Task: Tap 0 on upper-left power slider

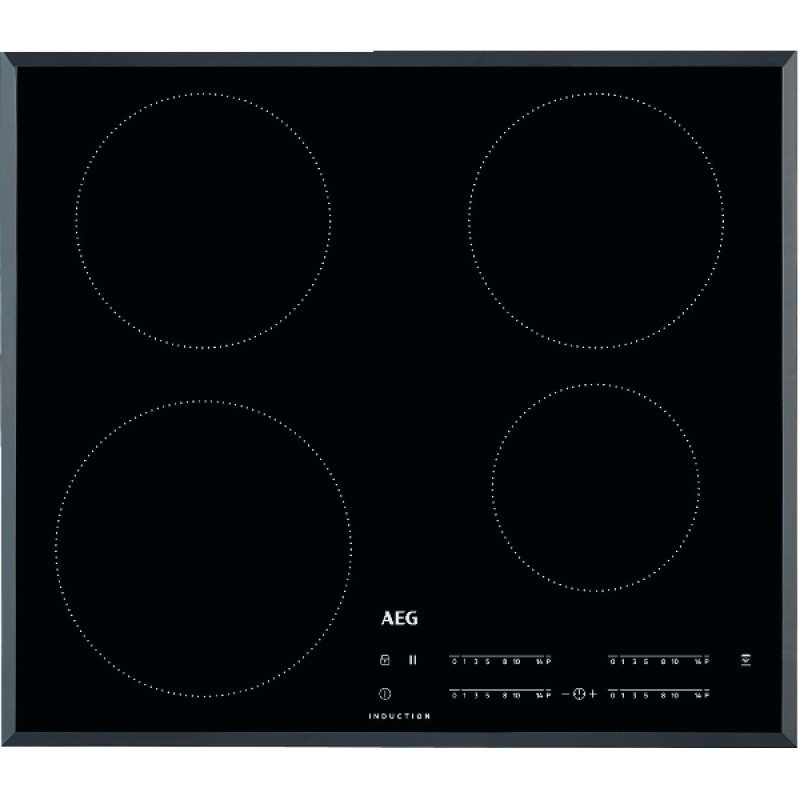Action: tap(455, 662)
